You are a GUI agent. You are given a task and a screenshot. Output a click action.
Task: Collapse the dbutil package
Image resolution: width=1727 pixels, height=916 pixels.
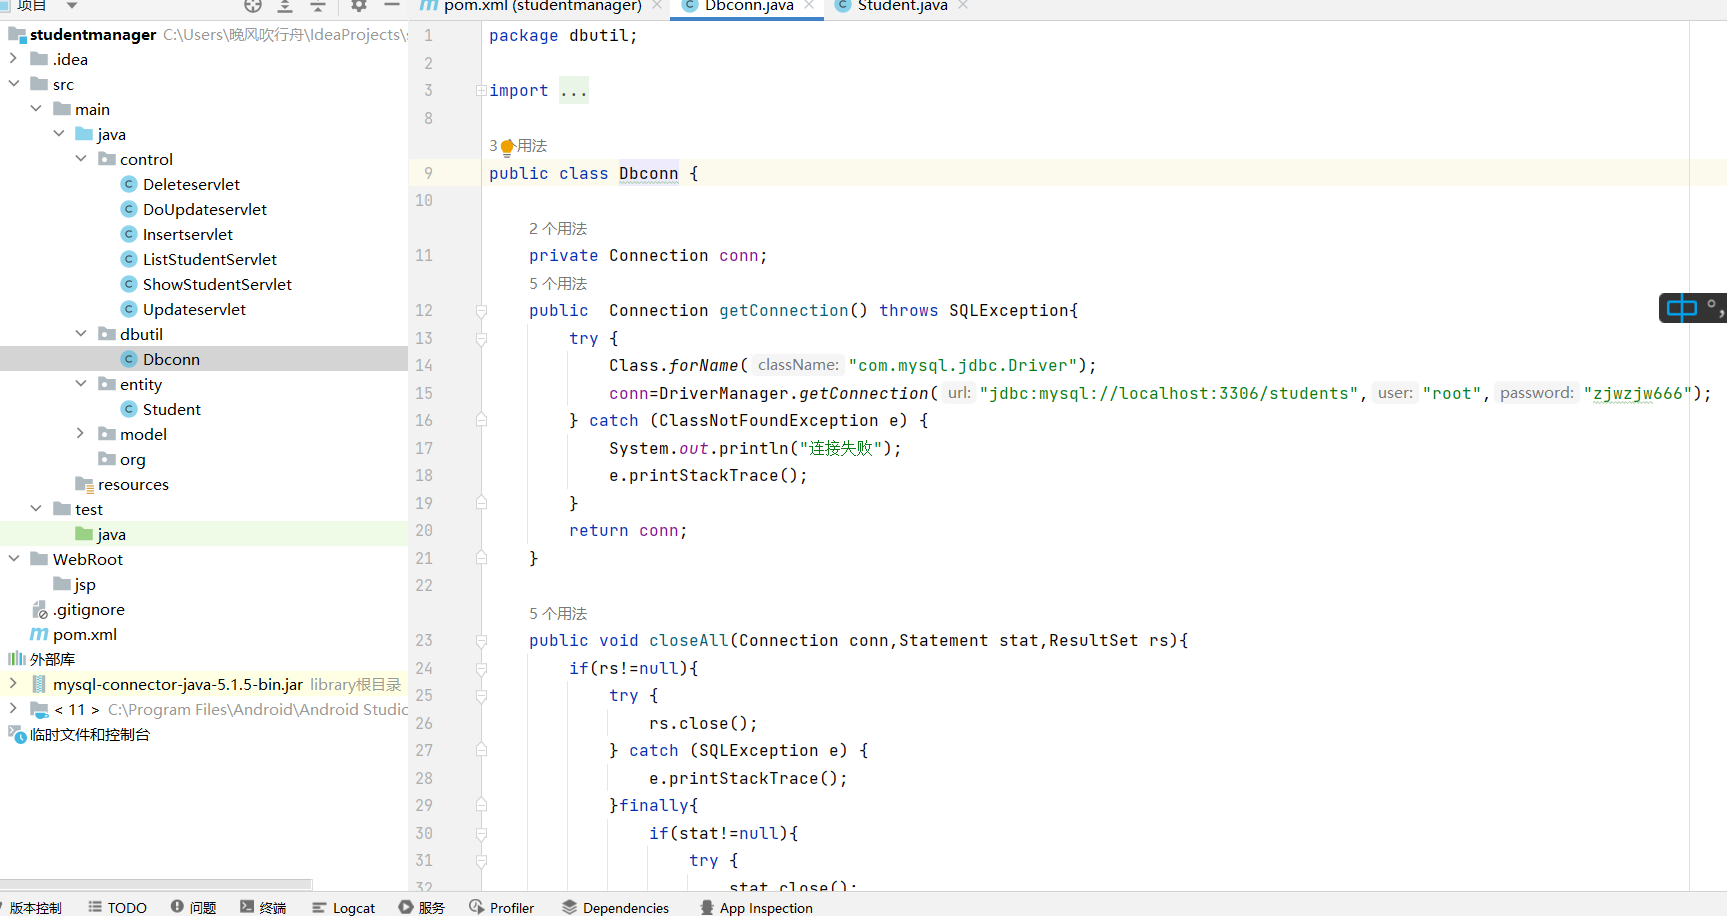point(81,334)
